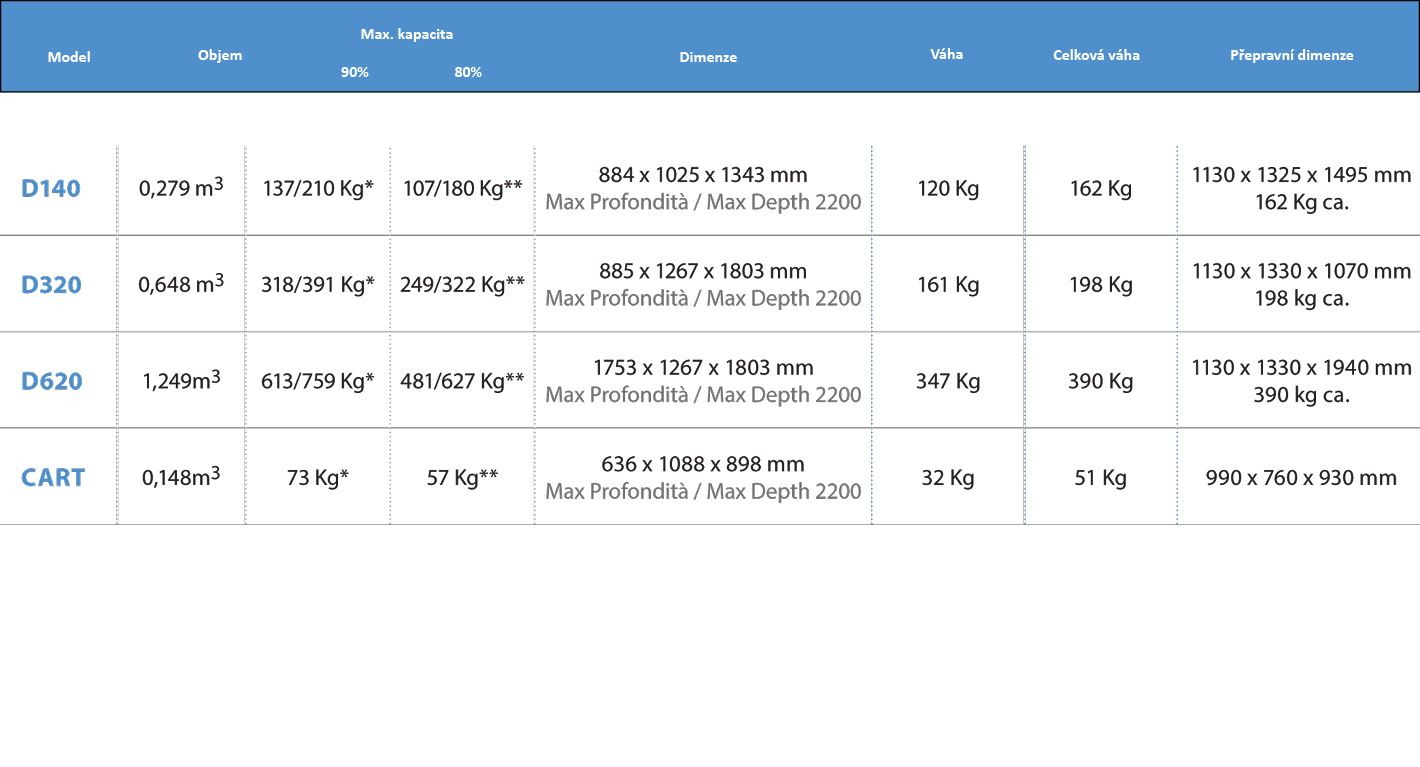Click the 613/759 Kg* capacity value
The image size is (1420, 767).
[318, 381]
